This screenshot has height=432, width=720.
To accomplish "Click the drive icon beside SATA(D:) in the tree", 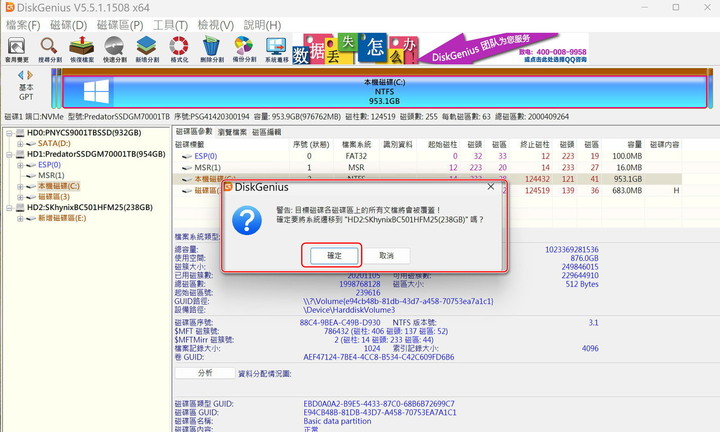I will (31, 144).
